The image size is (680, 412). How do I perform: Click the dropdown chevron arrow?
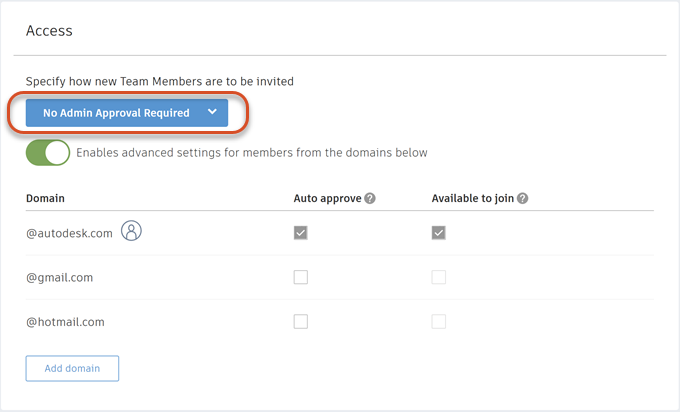212,113
